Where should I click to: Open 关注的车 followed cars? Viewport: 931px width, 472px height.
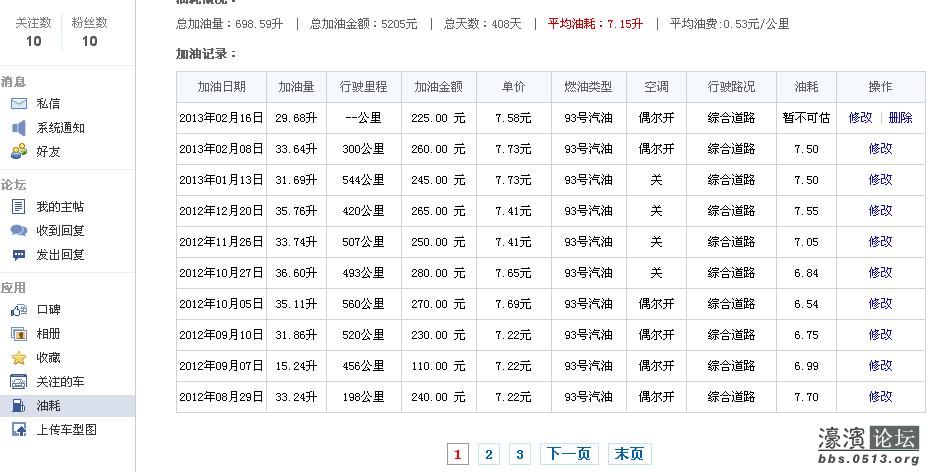tap(60, 382)
